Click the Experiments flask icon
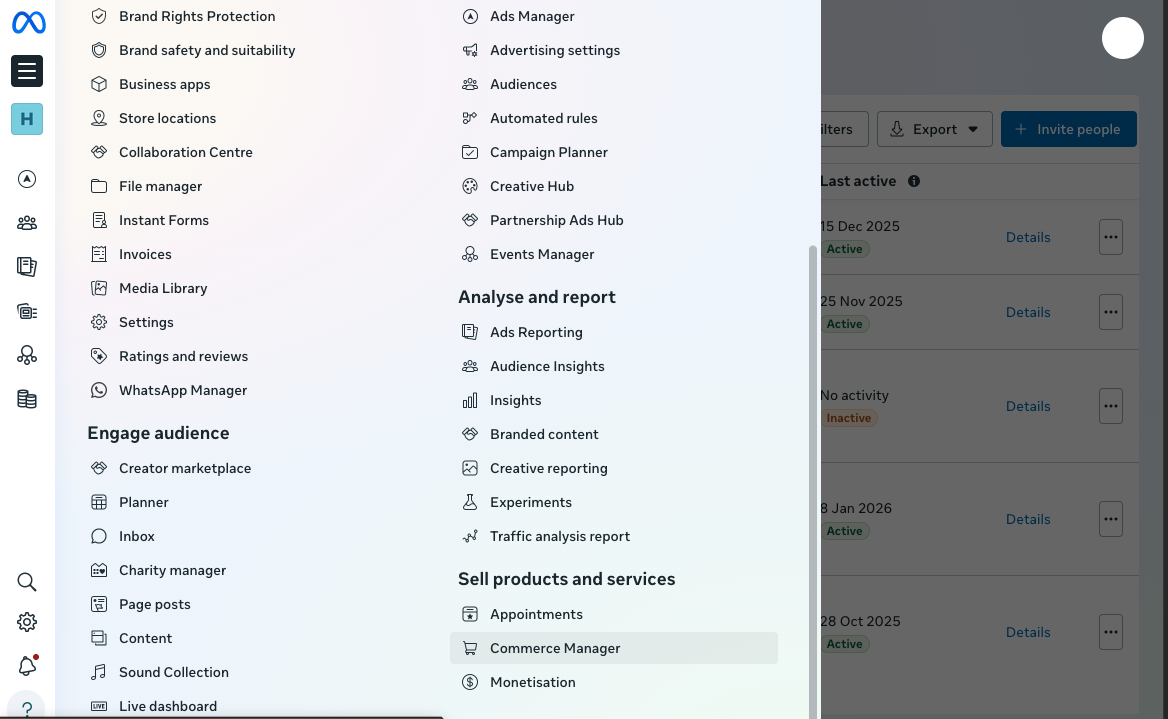The width and height of the screenshot is (1168, 719). coord(470,502)
